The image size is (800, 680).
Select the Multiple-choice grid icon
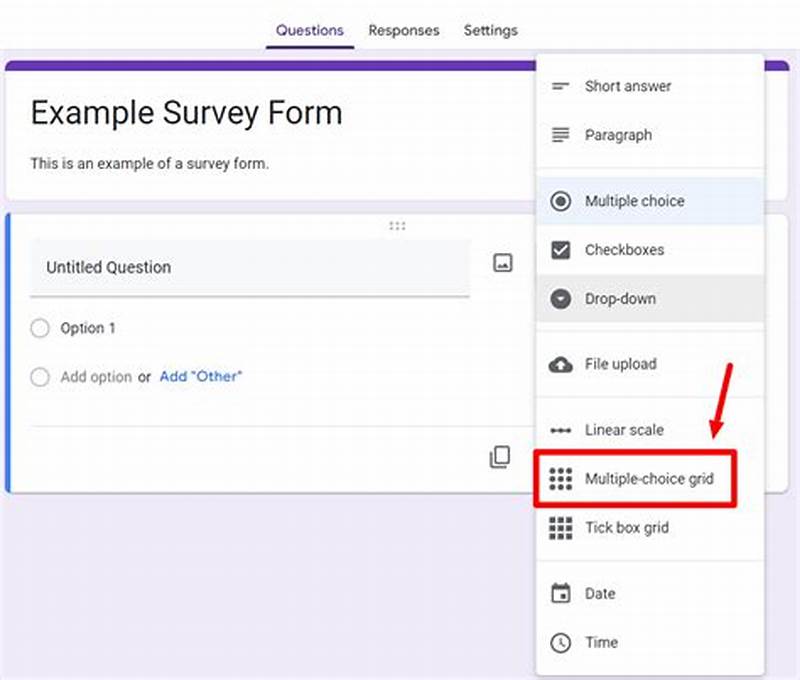[x=560, y=479]
